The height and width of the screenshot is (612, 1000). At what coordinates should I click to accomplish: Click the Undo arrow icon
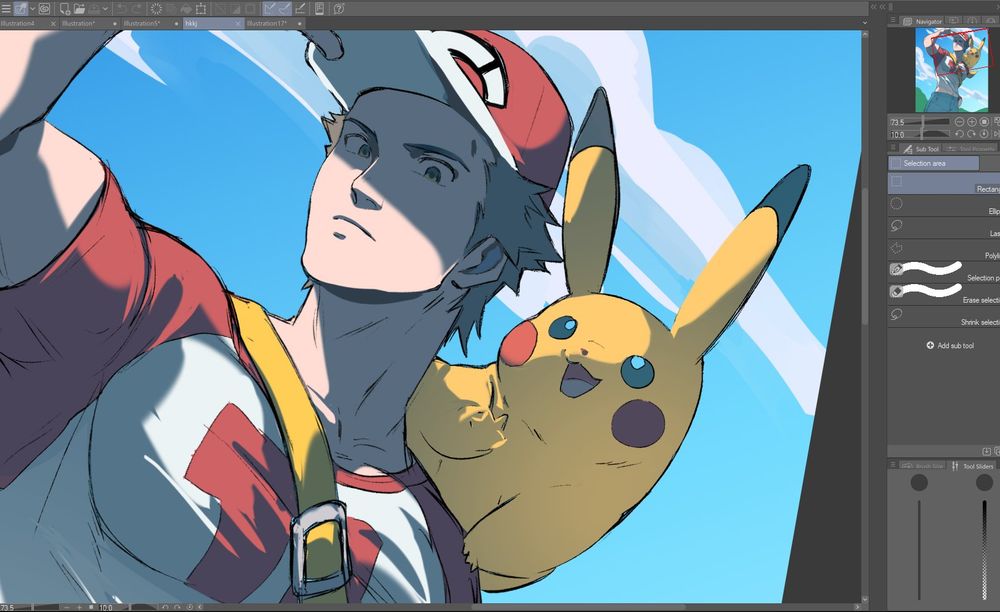point(122,8)
